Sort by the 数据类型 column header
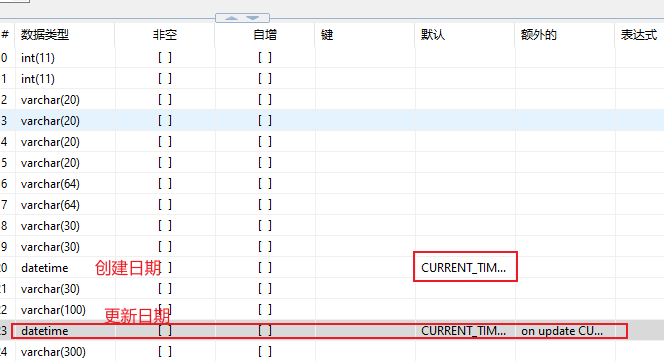The width and height of the screenshot is (664, 361). (45, 35)
